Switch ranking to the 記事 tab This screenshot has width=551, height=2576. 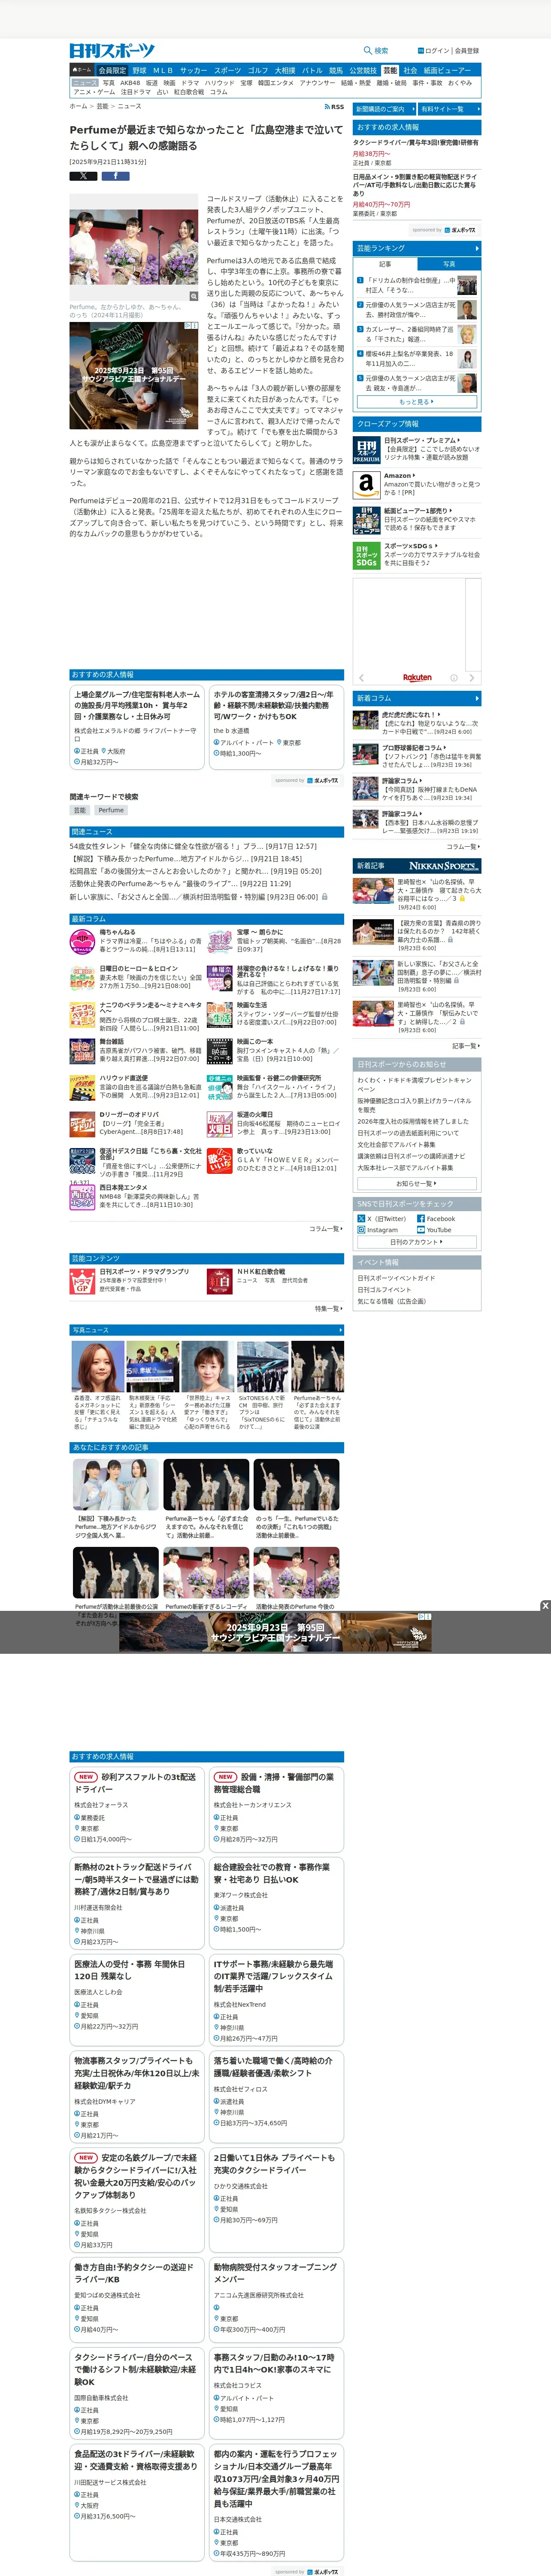(385, 264)
